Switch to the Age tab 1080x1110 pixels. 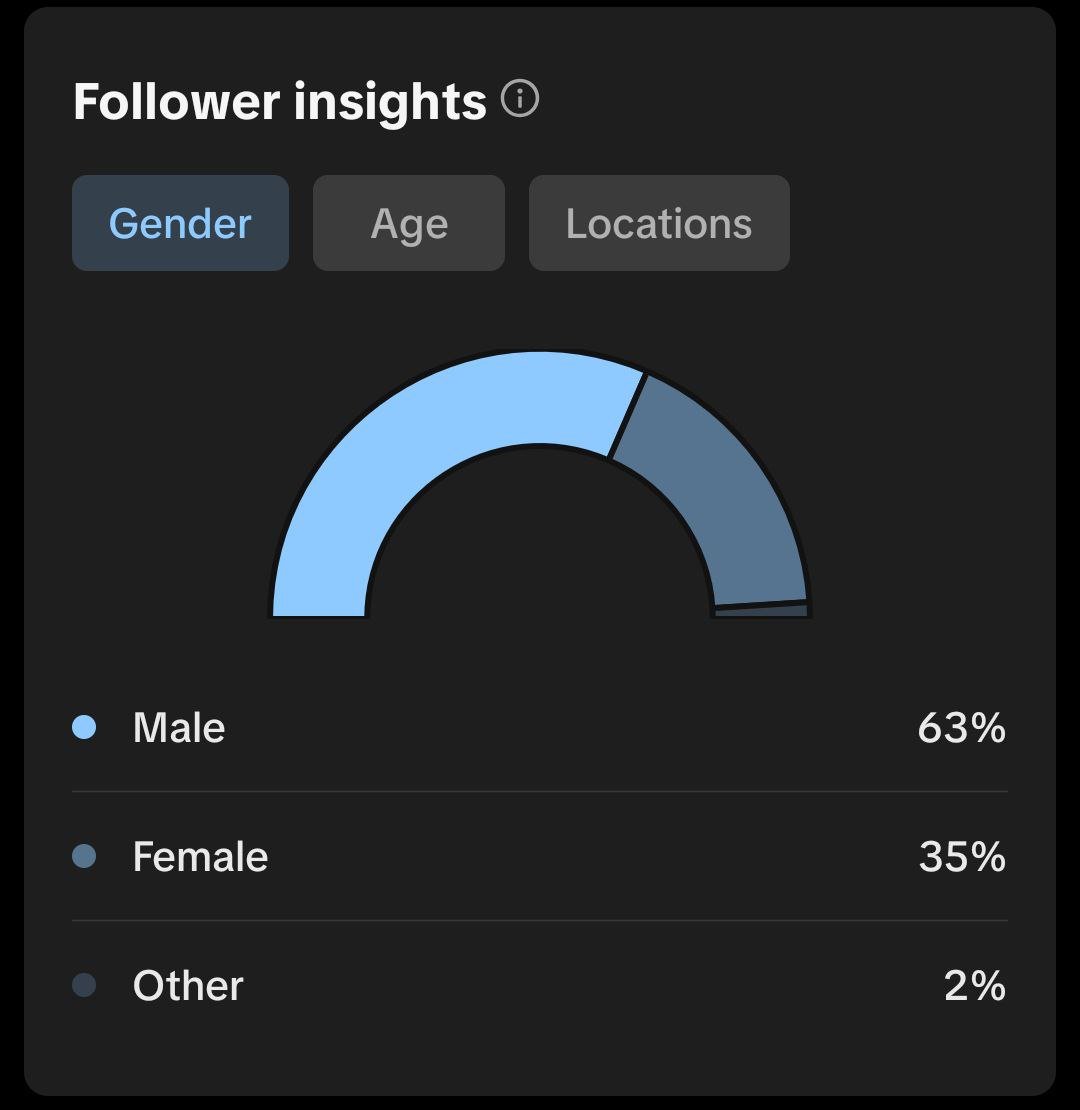(409, 223)
